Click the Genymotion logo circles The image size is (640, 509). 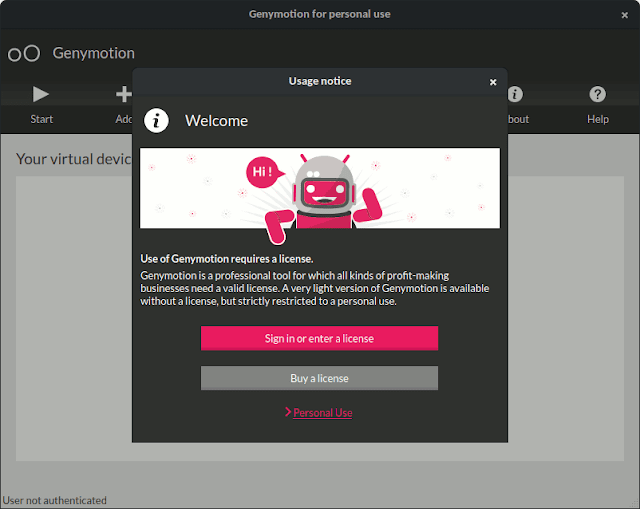24,53
